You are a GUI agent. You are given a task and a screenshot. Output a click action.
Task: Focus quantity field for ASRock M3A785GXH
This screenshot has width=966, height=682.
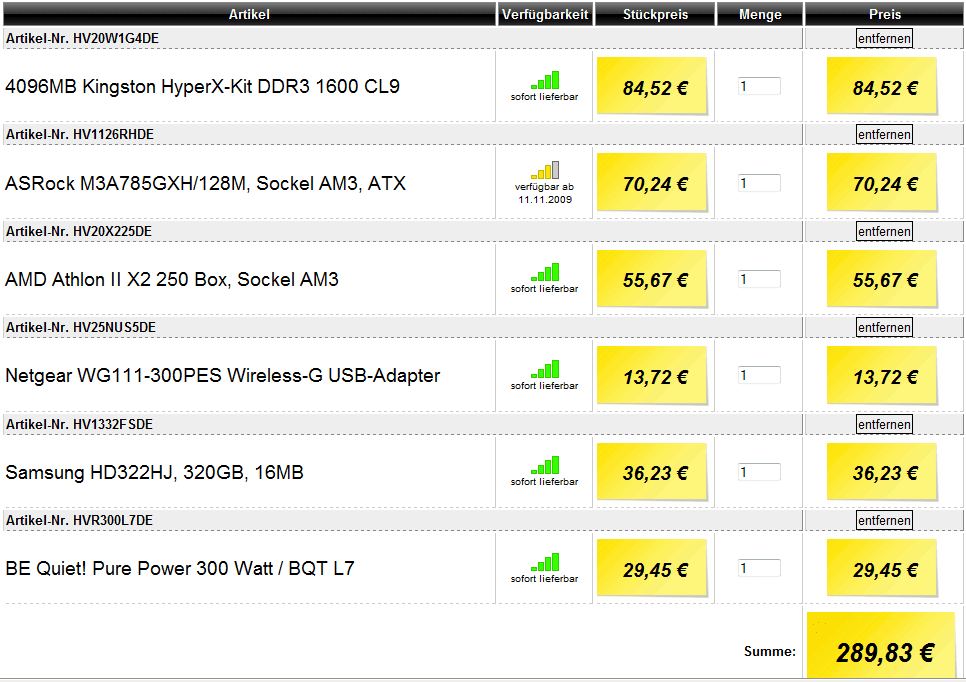click(x=760, y=183)
